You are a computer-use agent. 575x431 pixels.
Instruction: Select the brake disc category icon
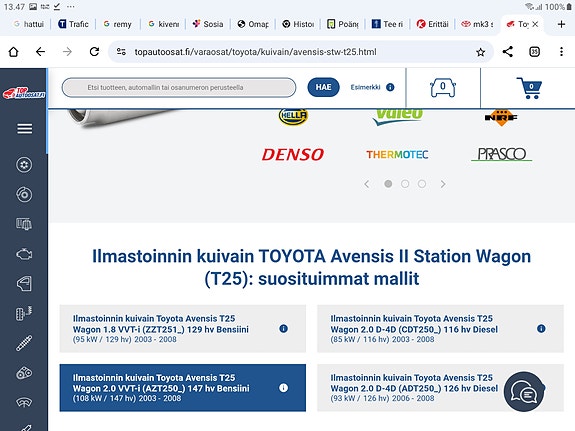[x=24, y=194]
